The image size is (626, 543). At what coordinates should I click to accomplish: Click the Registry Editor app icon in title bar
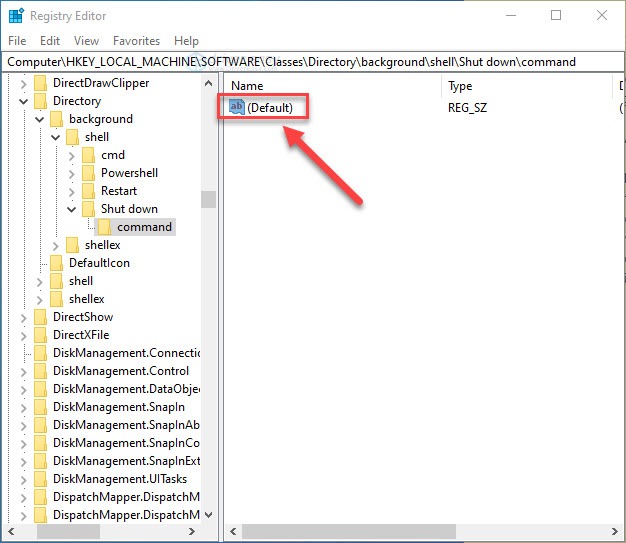coord(16,16)
